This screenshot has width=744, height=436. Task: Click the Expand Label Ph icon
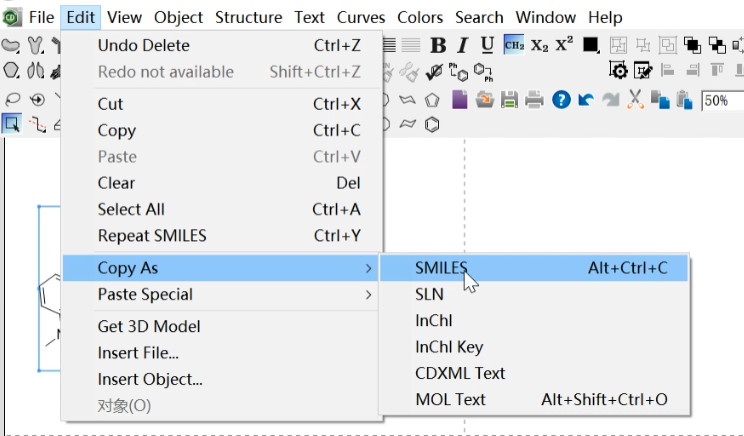(458, 72)
